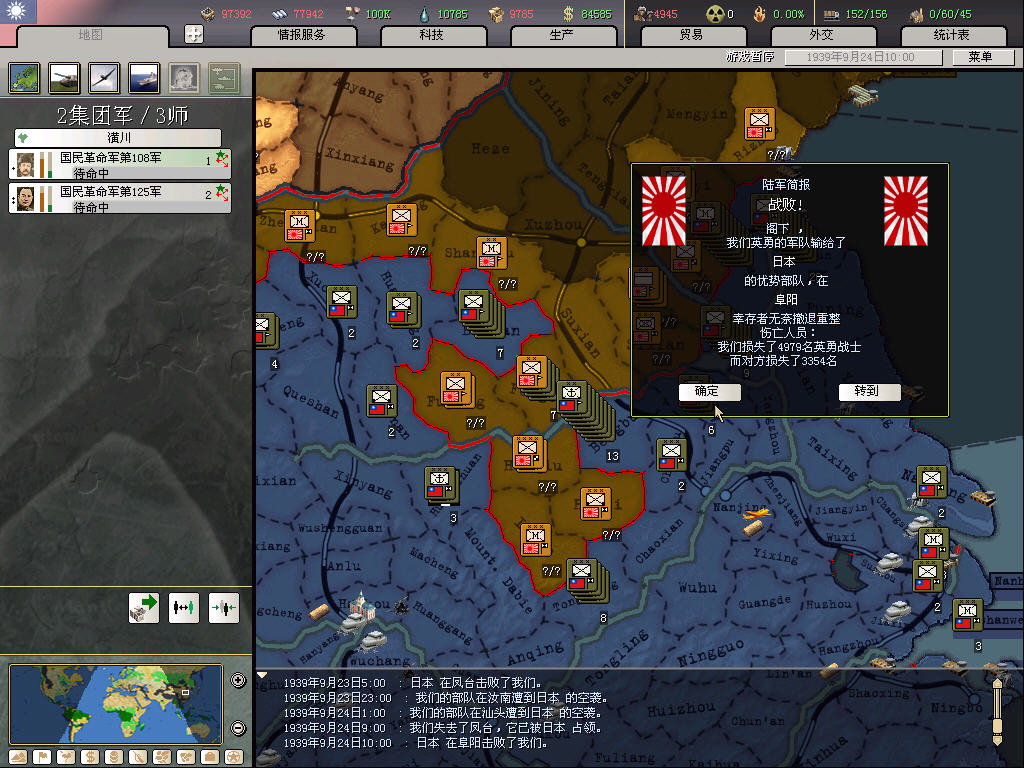The width and height of the screenshot is (1024, 768).
Task: Click the oil resource value 10785
Action: point(452,14)
